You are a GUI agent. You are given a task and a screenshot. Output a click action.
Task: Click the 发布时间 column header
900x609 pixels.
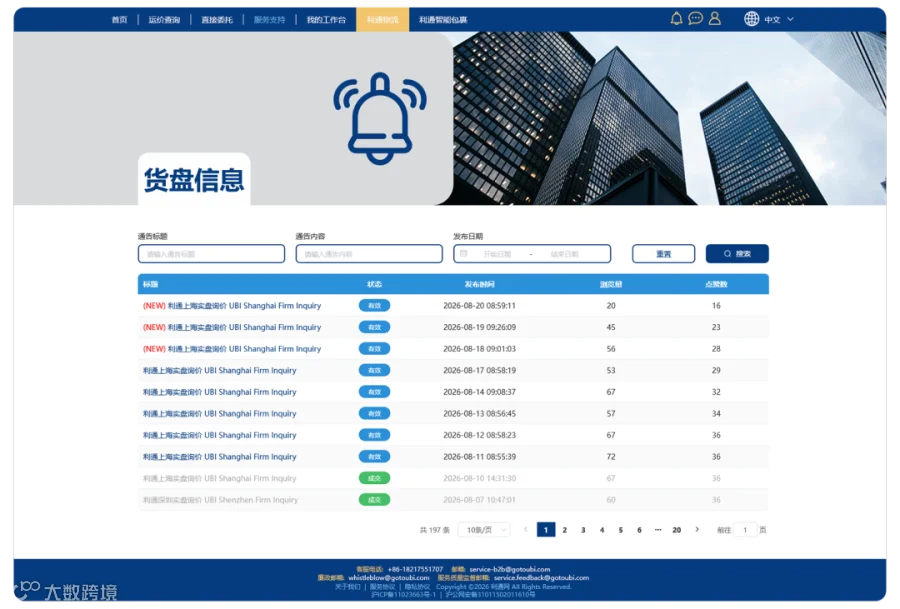pyautogui.click(x=479, y=284)
